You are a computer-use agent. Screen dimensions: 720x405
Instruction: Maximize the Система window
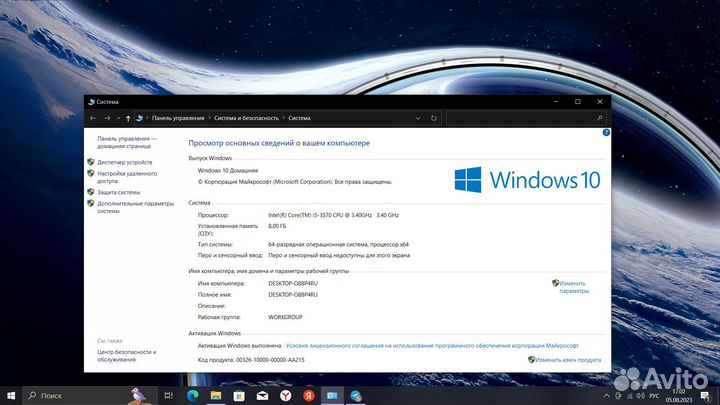click(578, 102)
